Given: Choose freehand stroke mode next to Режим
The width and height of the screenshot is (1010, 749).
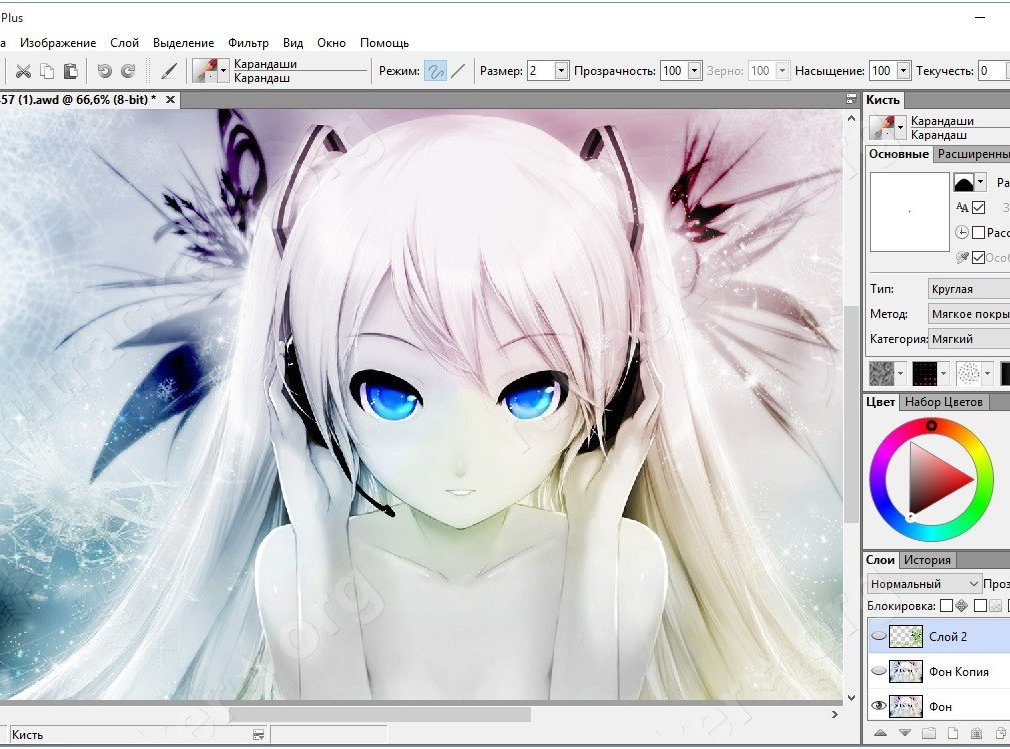Looking at the screenshot, I should 435,71.
